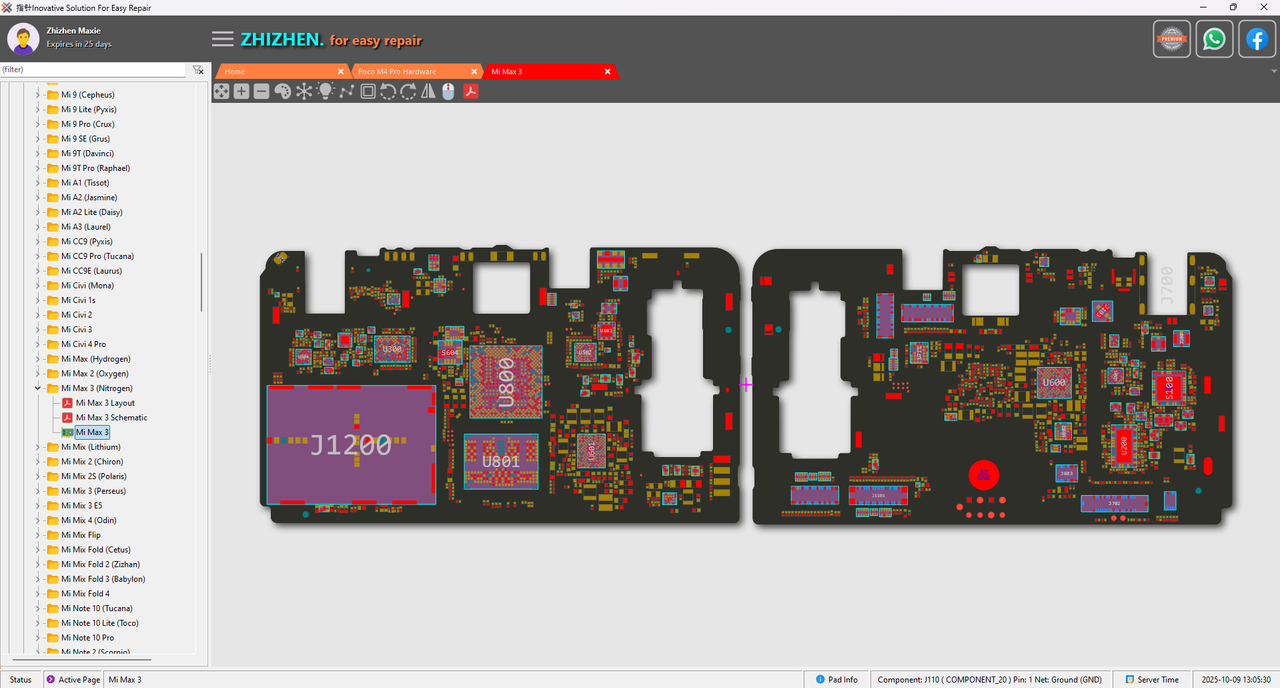Expand the Mi Mix Fold 3 (Babylon) folder
Image resolution: width=1280 pixels, height=688 pixels.
coord(38,579)
